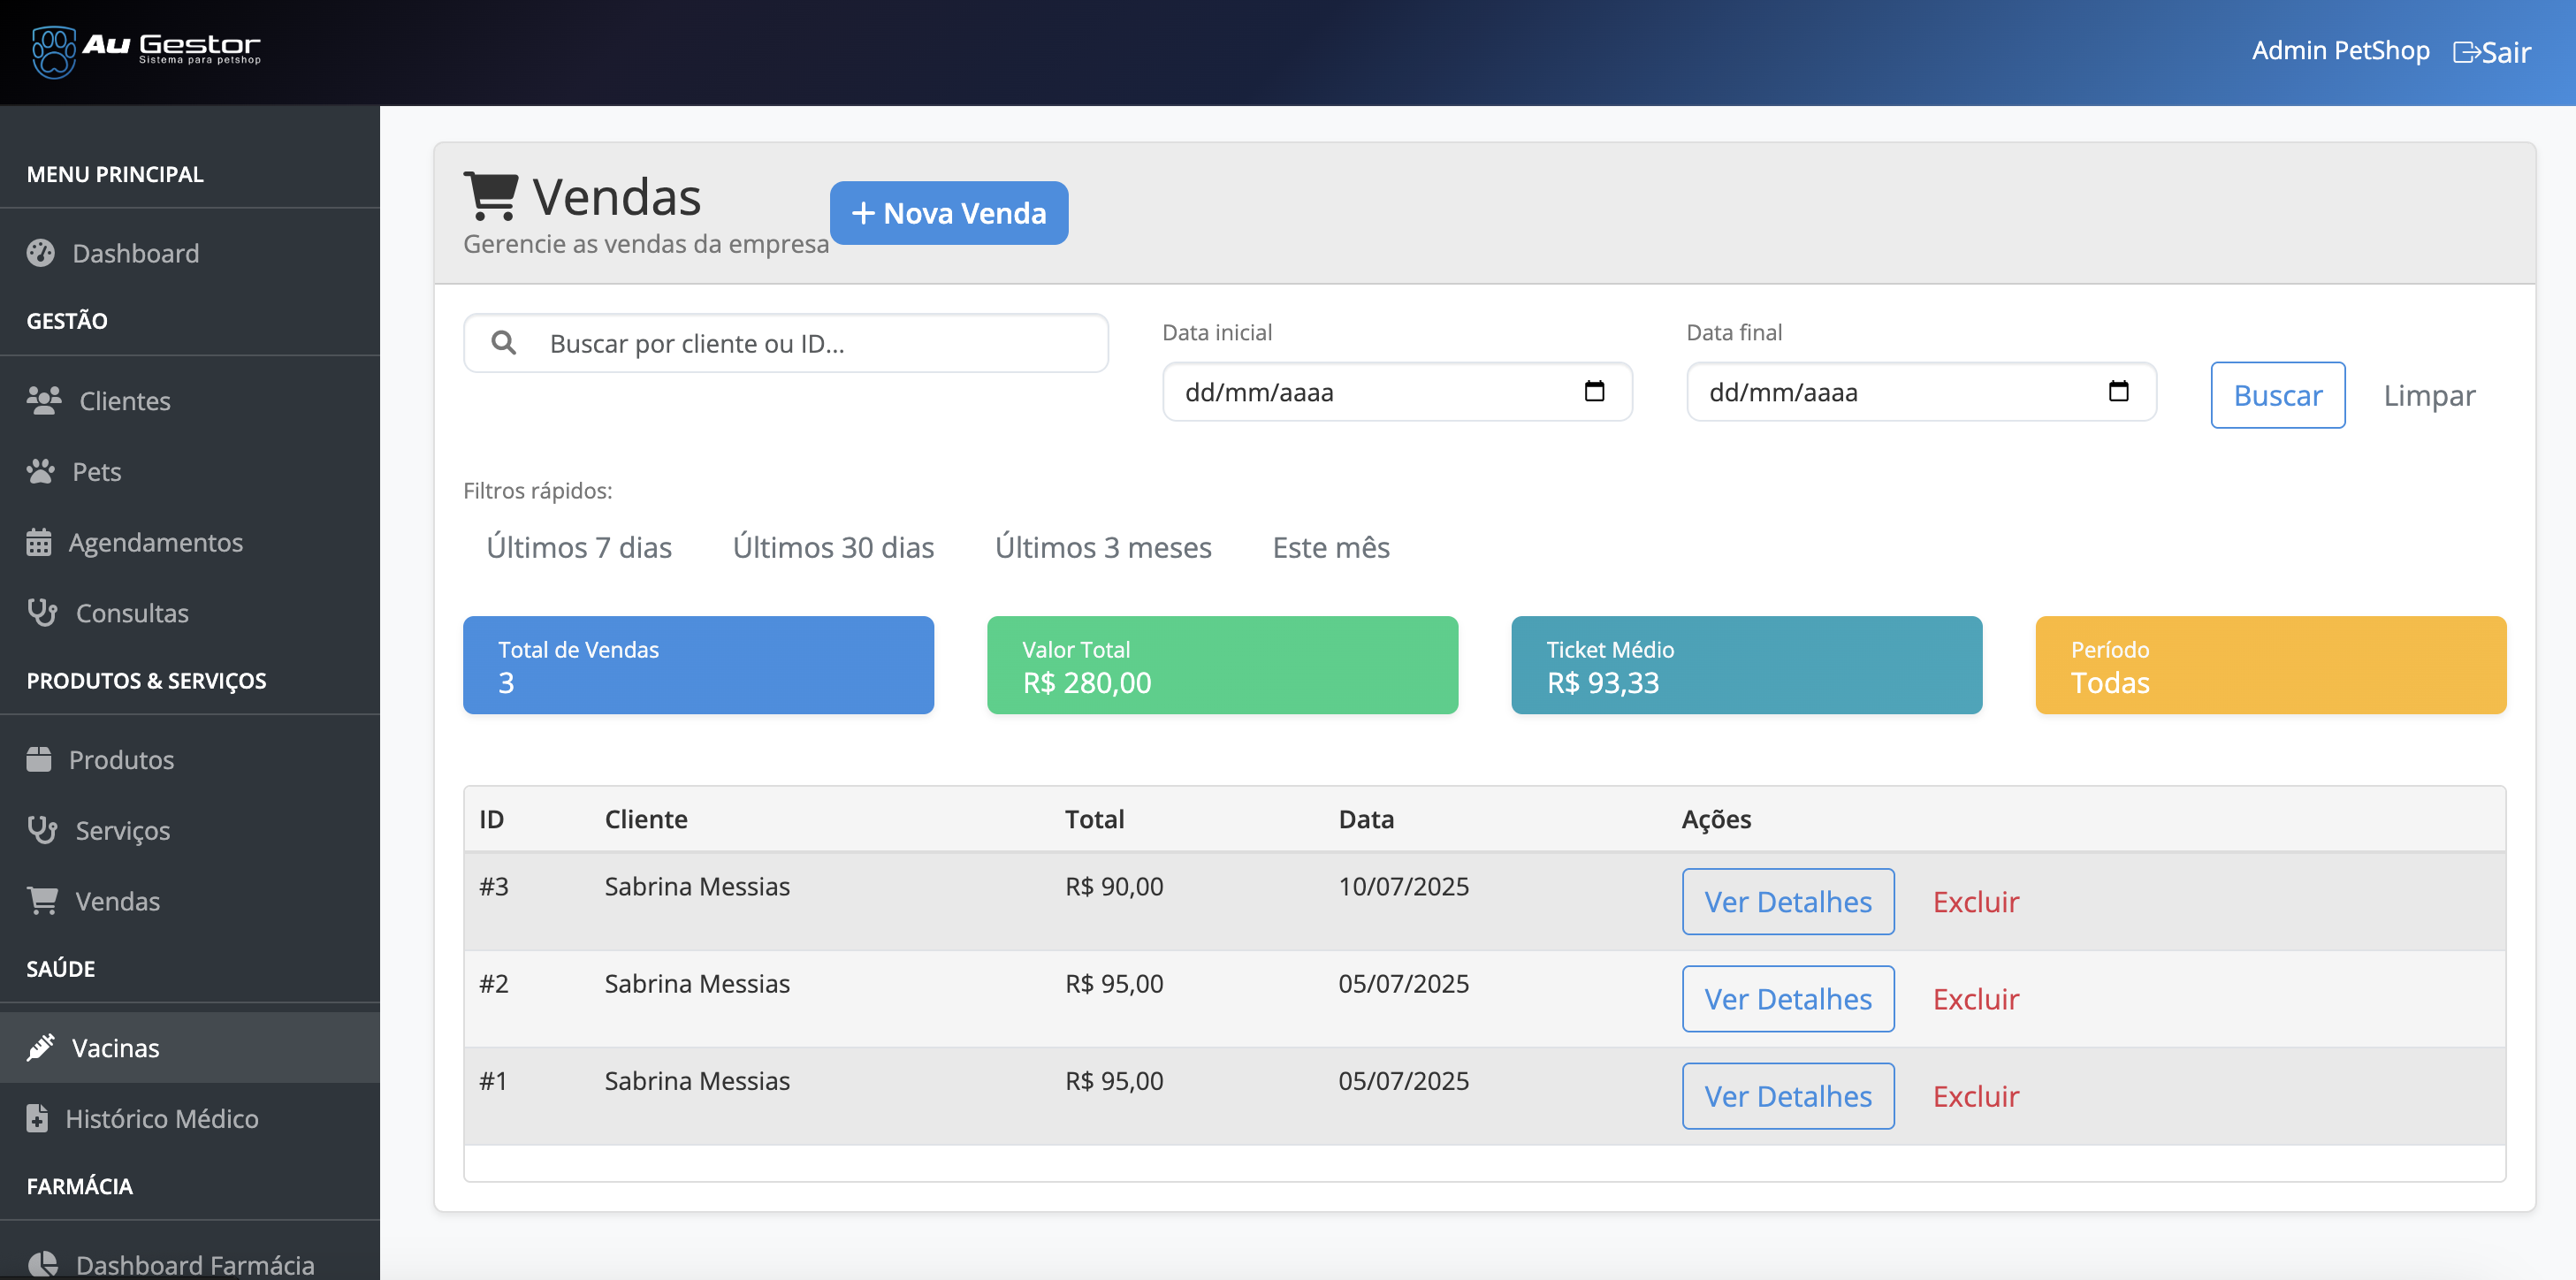Open Vacinas menu item
This screenshot has width=2576, height=1280.
coord(190,1047)
